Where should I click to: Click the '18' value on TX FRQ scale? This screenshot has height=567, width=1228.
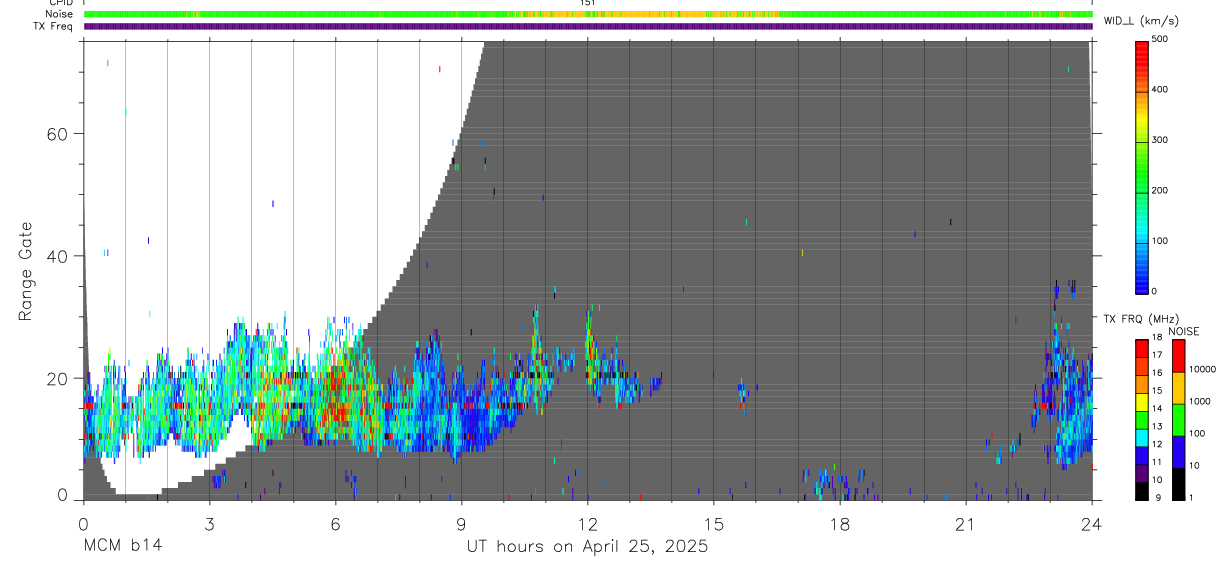(1157, 338)
